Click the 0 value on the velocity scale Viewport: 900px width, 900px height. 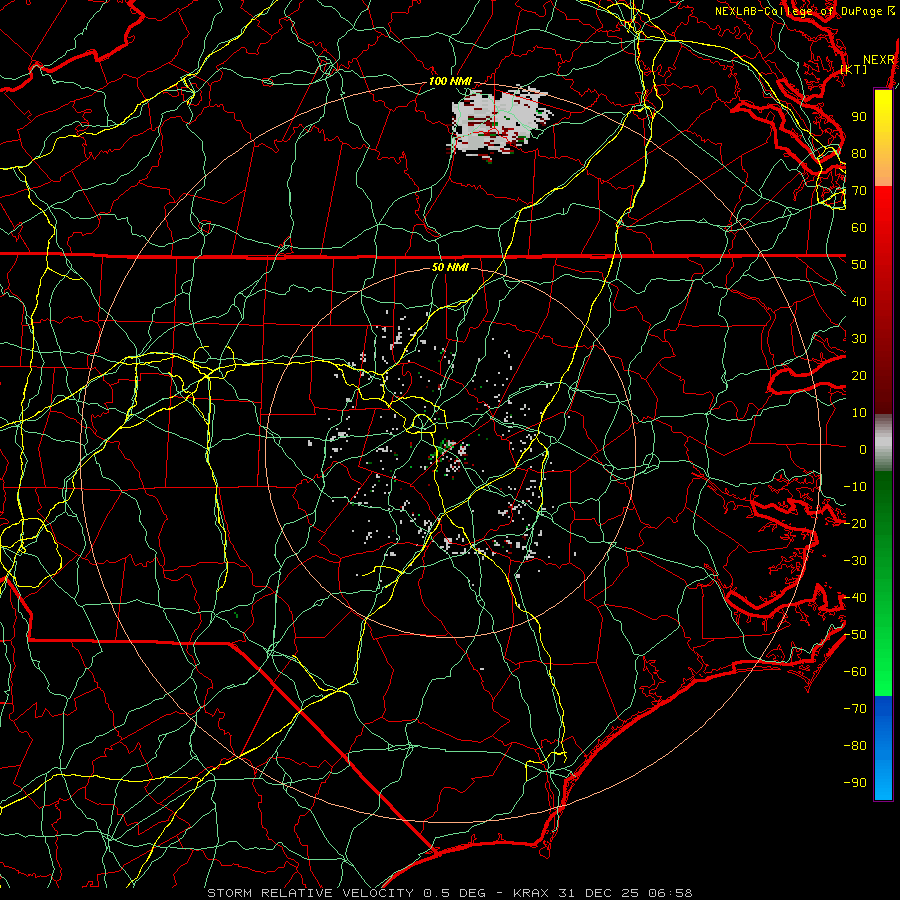coord(863,449)
